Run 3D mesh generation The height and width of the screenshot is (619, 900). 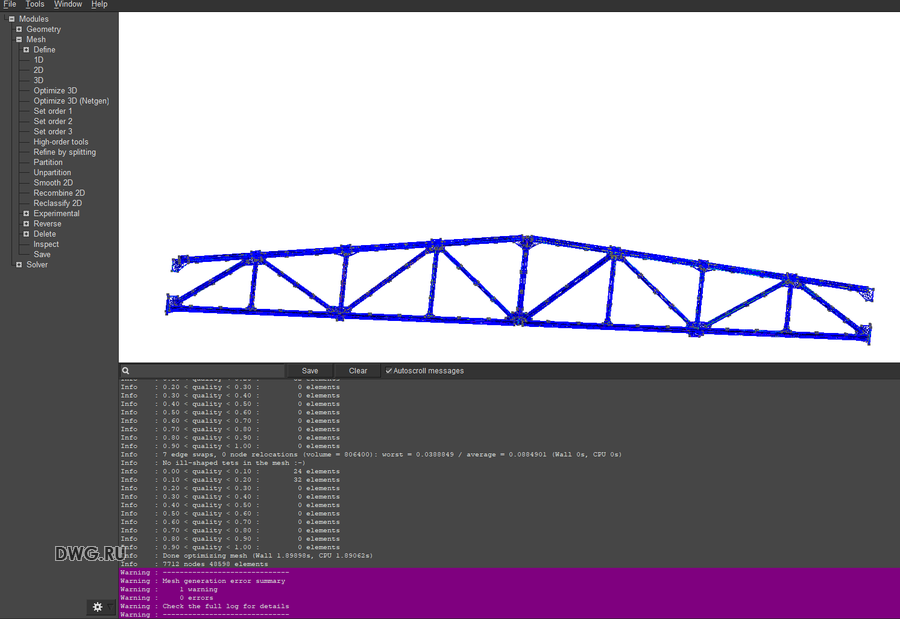pos(38,81)
